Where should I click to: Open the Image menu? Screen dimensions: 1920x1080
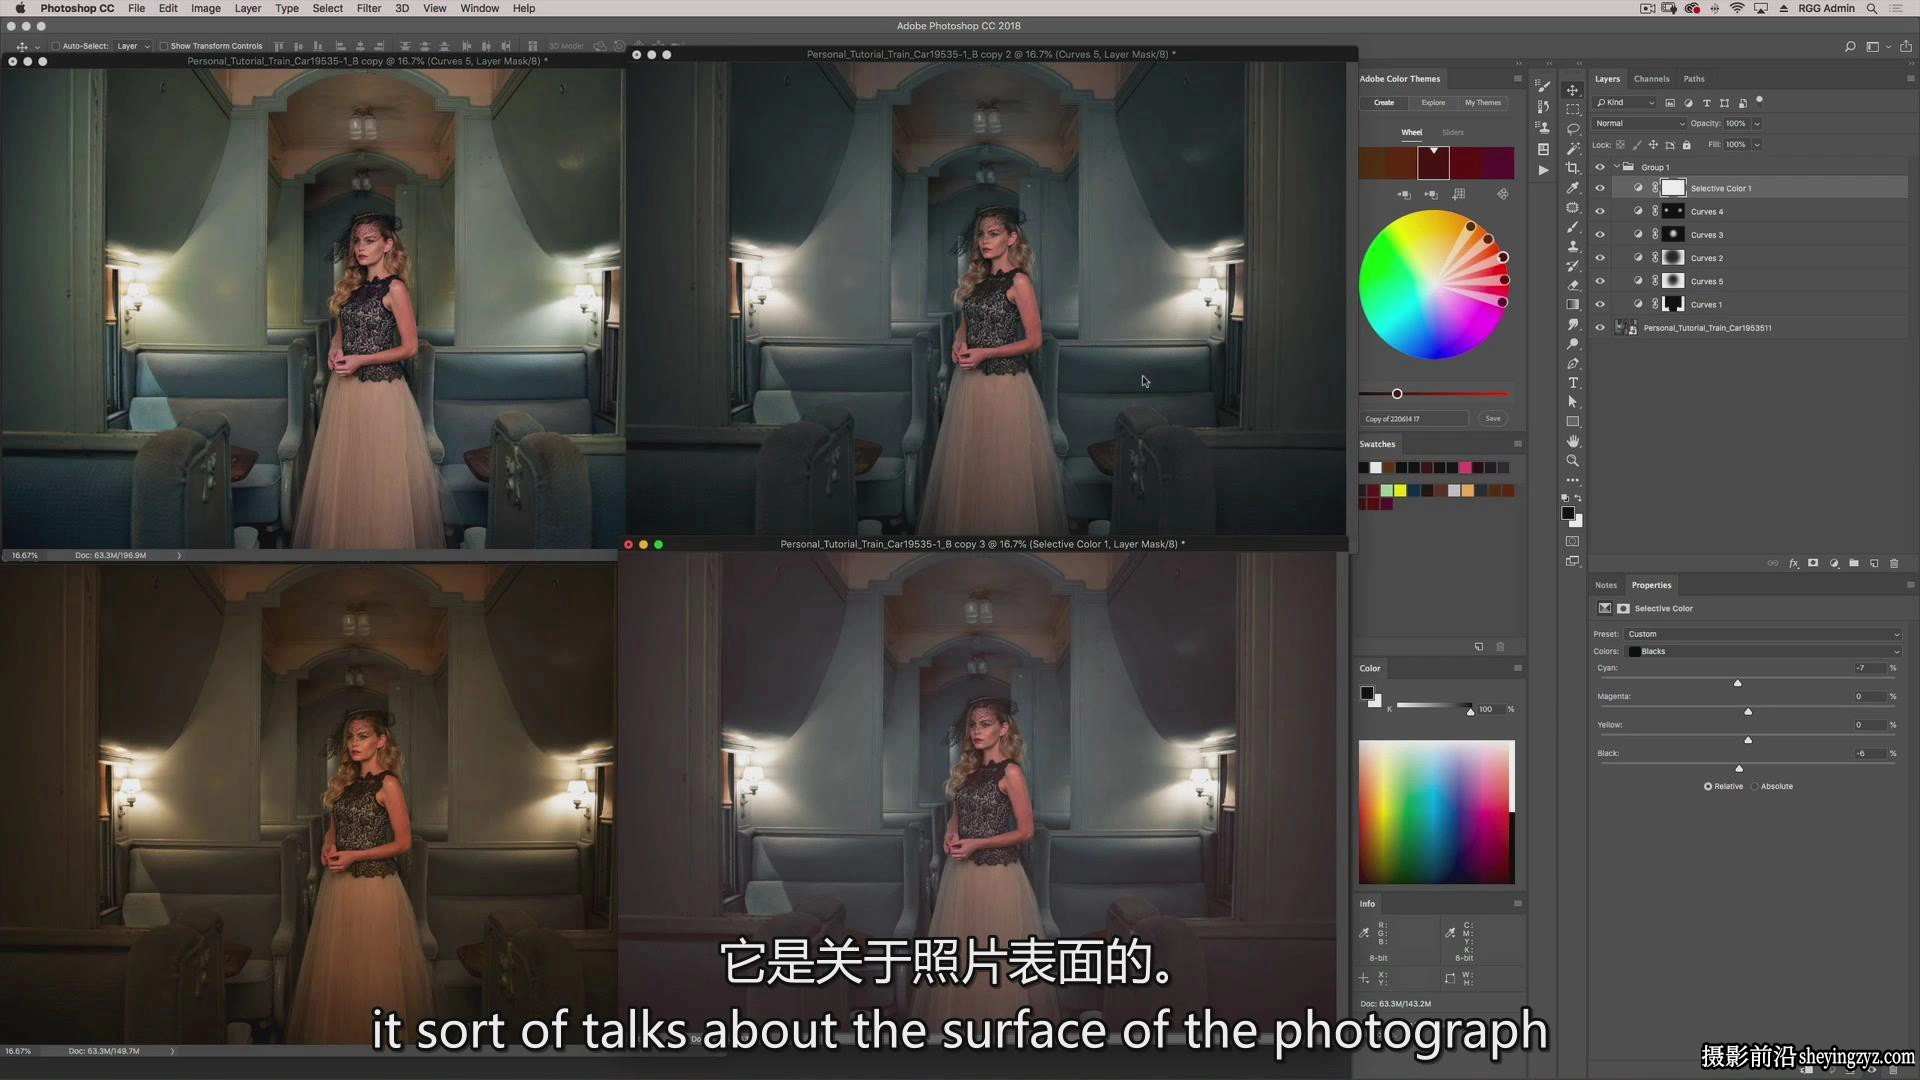[x=206, y=8]
